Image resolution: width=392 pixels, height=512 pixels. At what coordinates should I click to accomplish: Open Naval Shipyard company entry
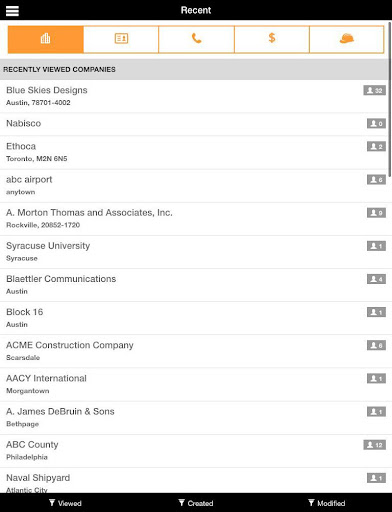[x=194, y=480]
